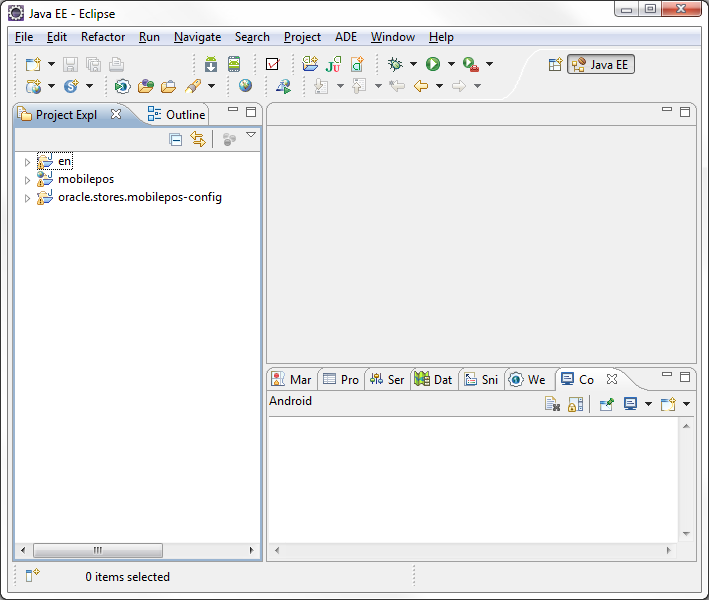709x600 pixels.
Task: Open the External Tools dropdown arrow
Action: click(489, 64)
